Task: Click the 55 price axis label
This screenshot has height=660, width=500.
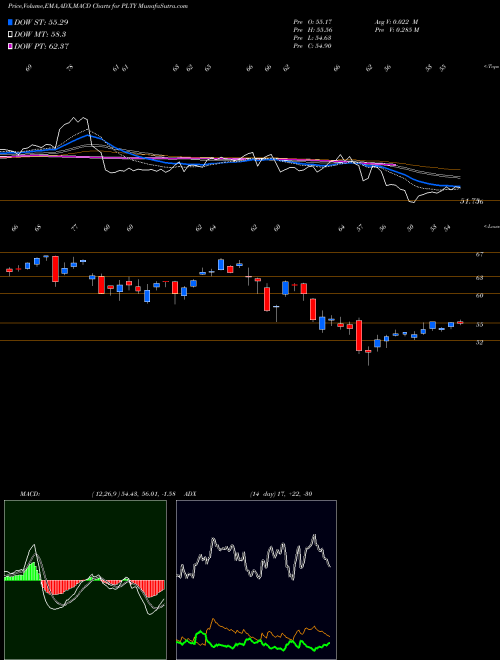Action: pos(479,325)
